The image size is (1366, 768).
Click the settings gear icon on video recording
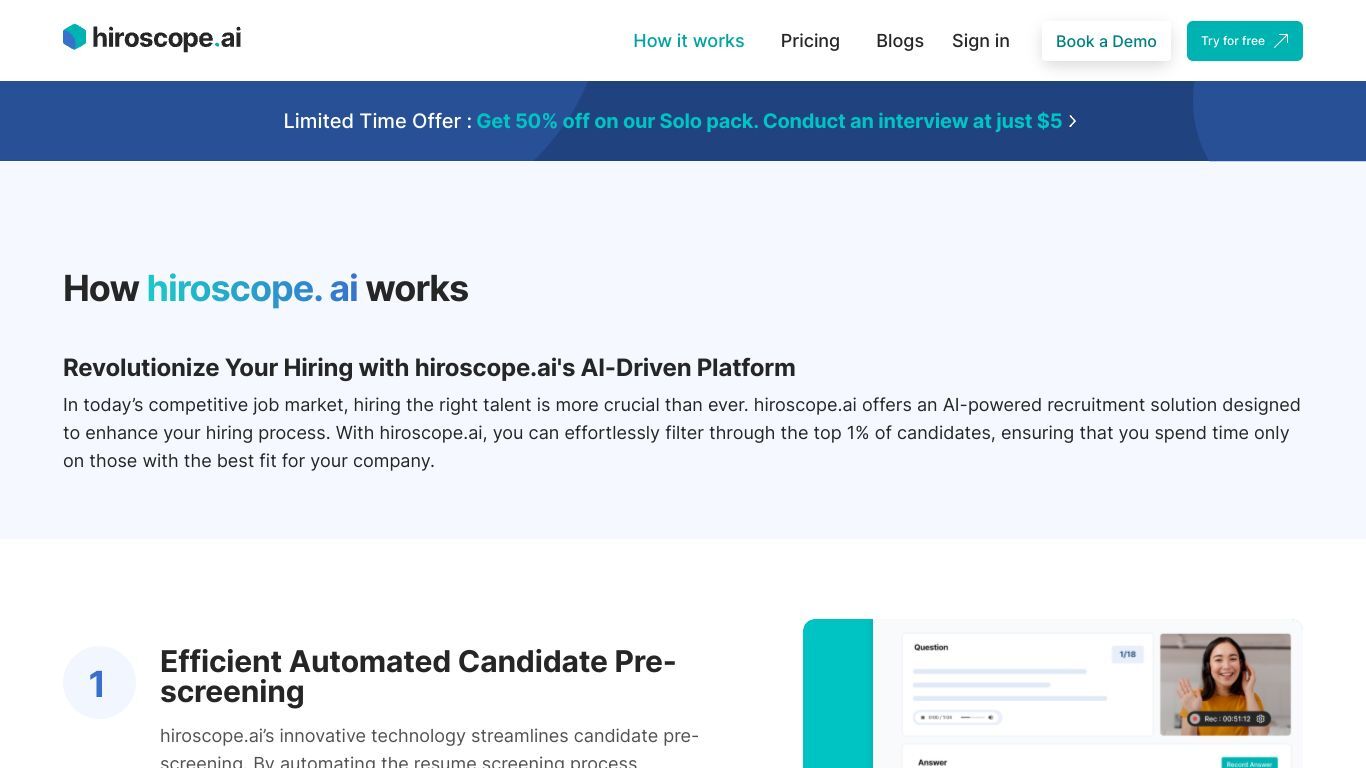(1260, 719)
